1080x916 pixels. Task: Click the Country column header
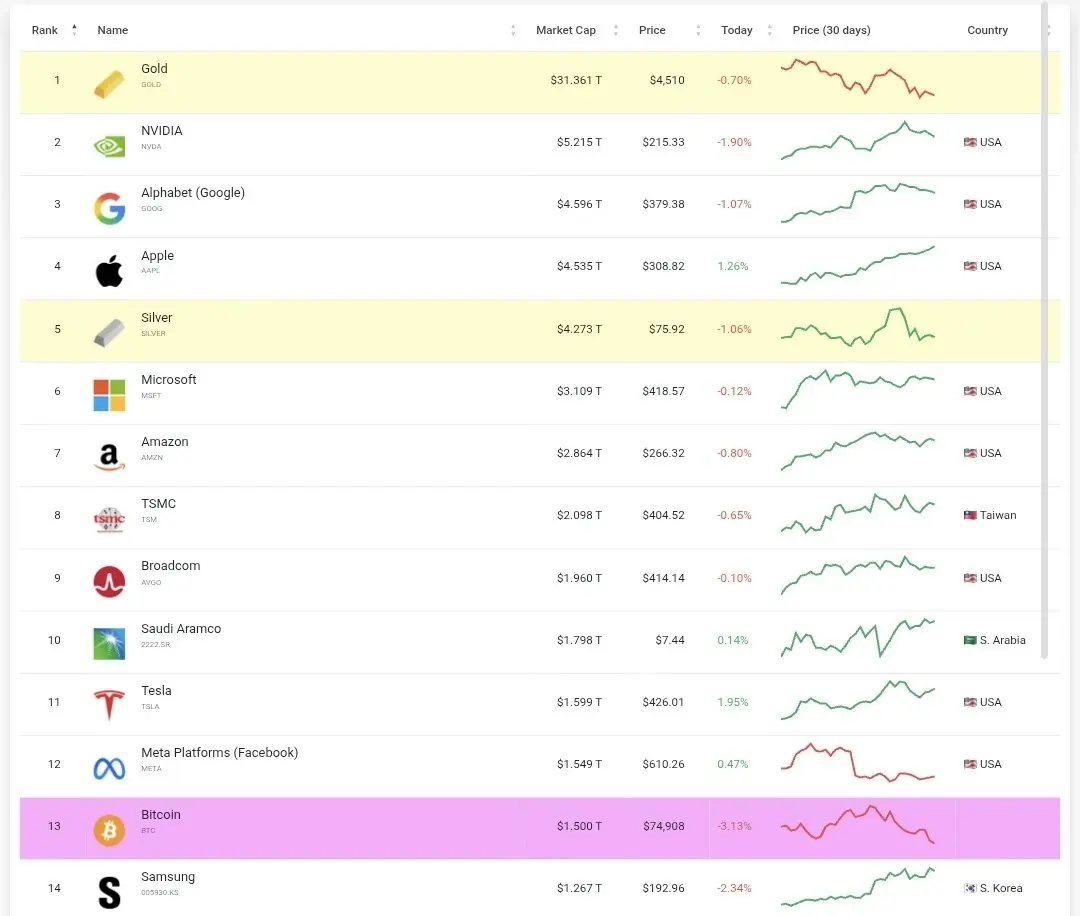click(987, 30)
